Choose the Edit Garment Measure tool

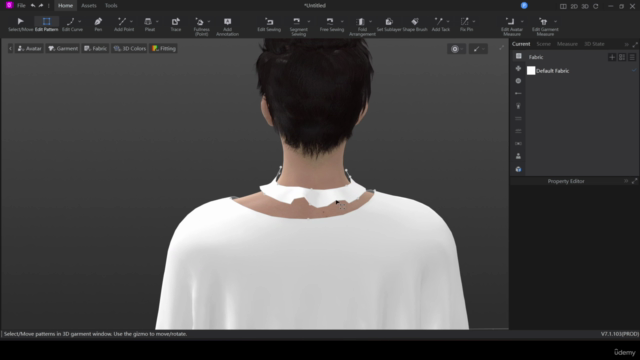[x=544, y=27]
